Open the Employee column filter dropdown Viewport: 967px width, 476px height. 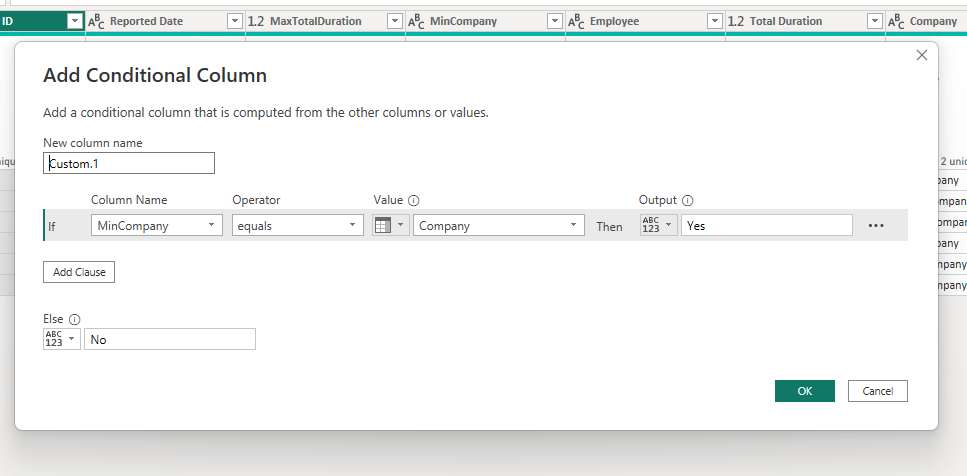715,21
